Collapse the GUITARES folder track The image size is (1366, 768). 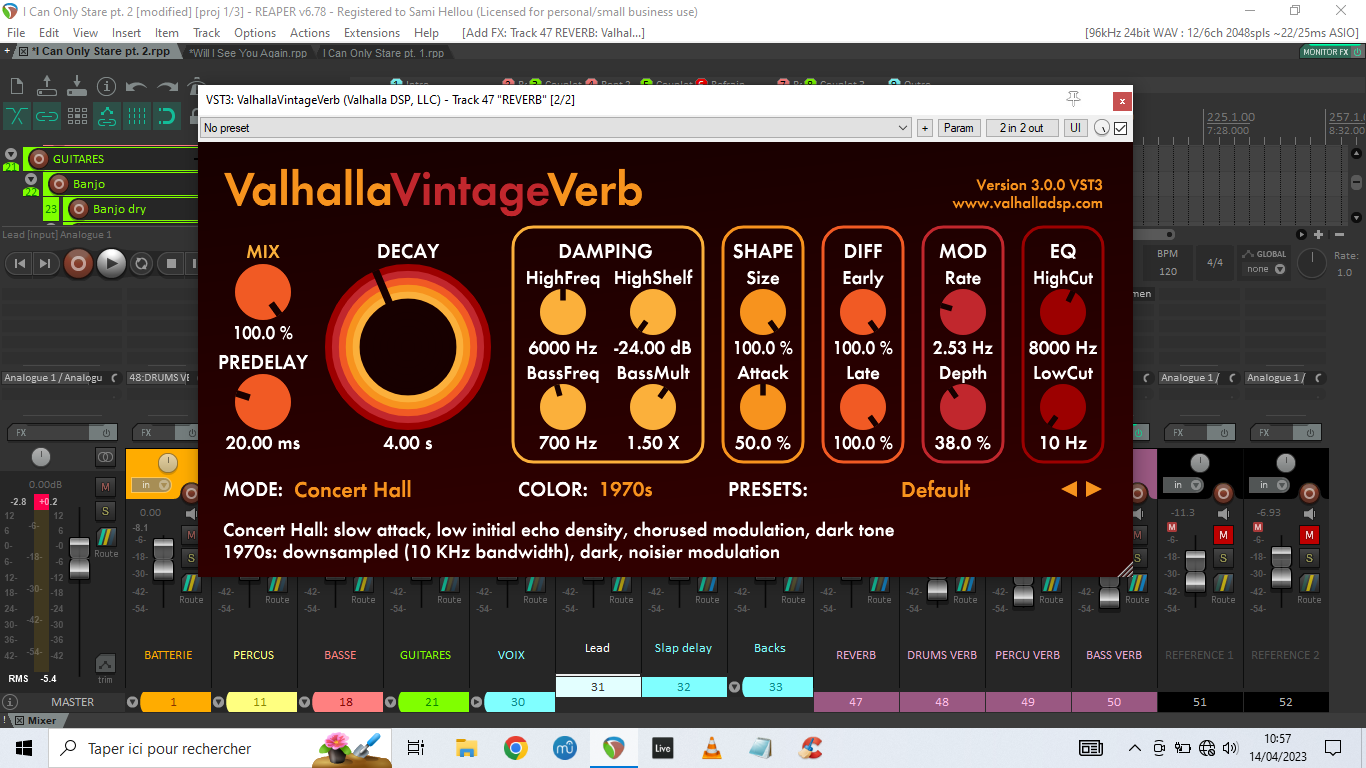point(11,154)
